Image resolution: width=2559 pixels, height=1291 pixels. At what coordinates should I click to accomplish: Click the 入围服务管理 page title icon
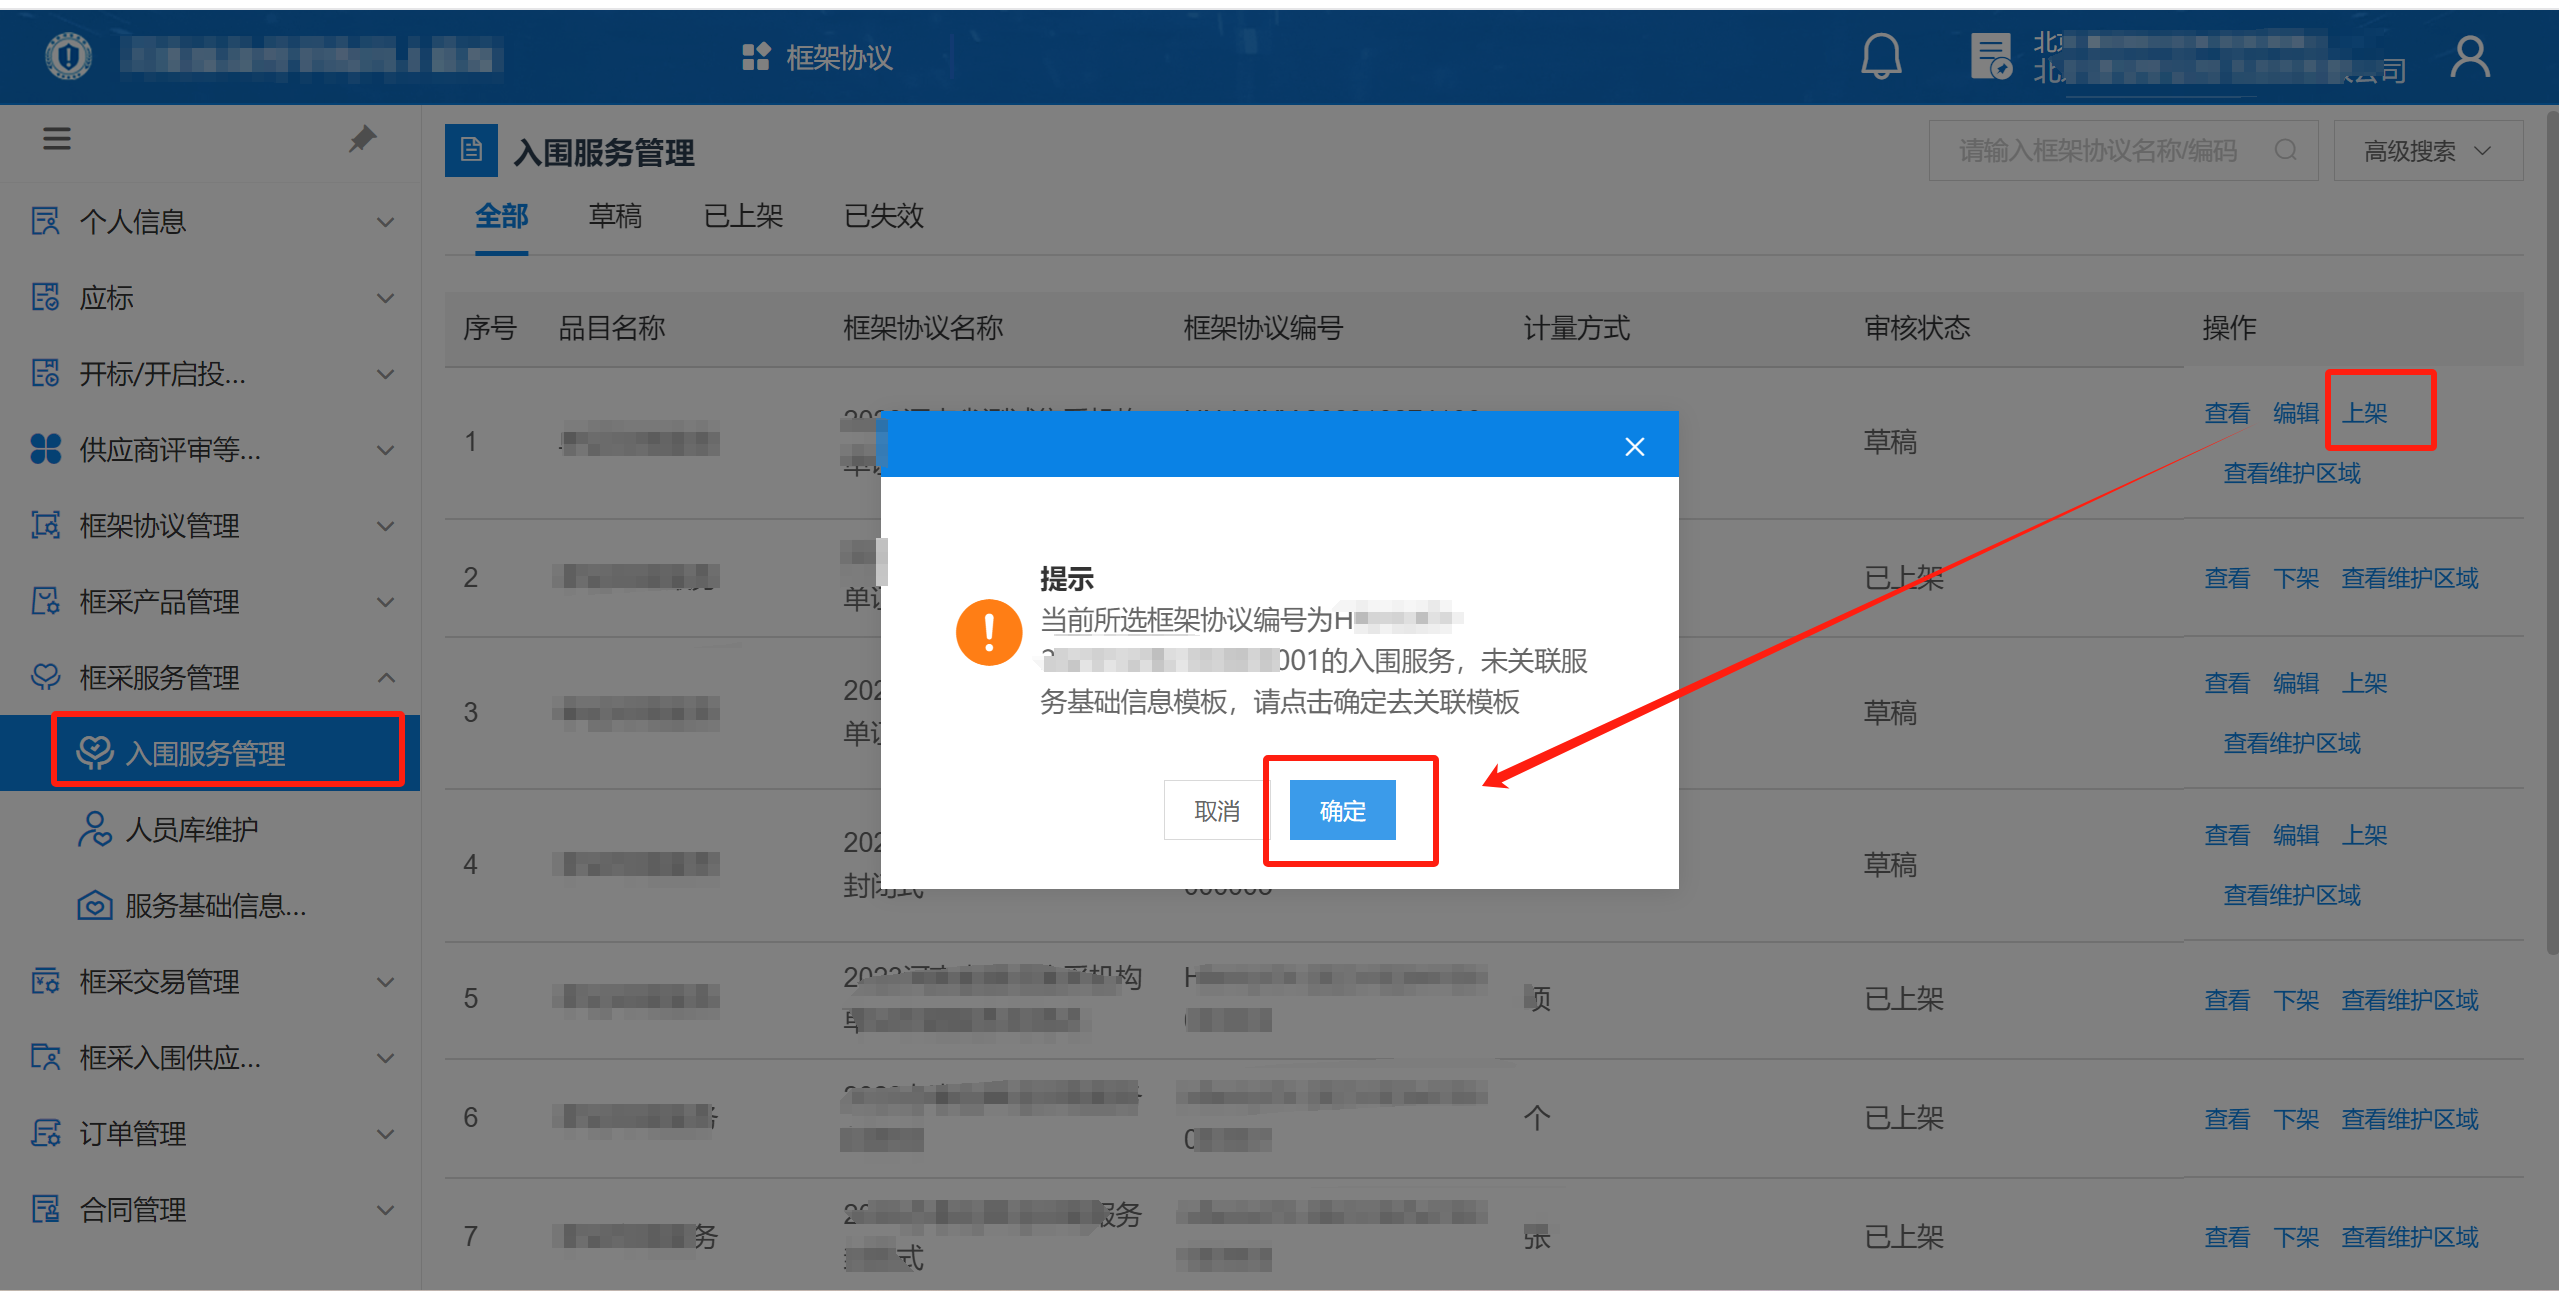tap(471, 151)
